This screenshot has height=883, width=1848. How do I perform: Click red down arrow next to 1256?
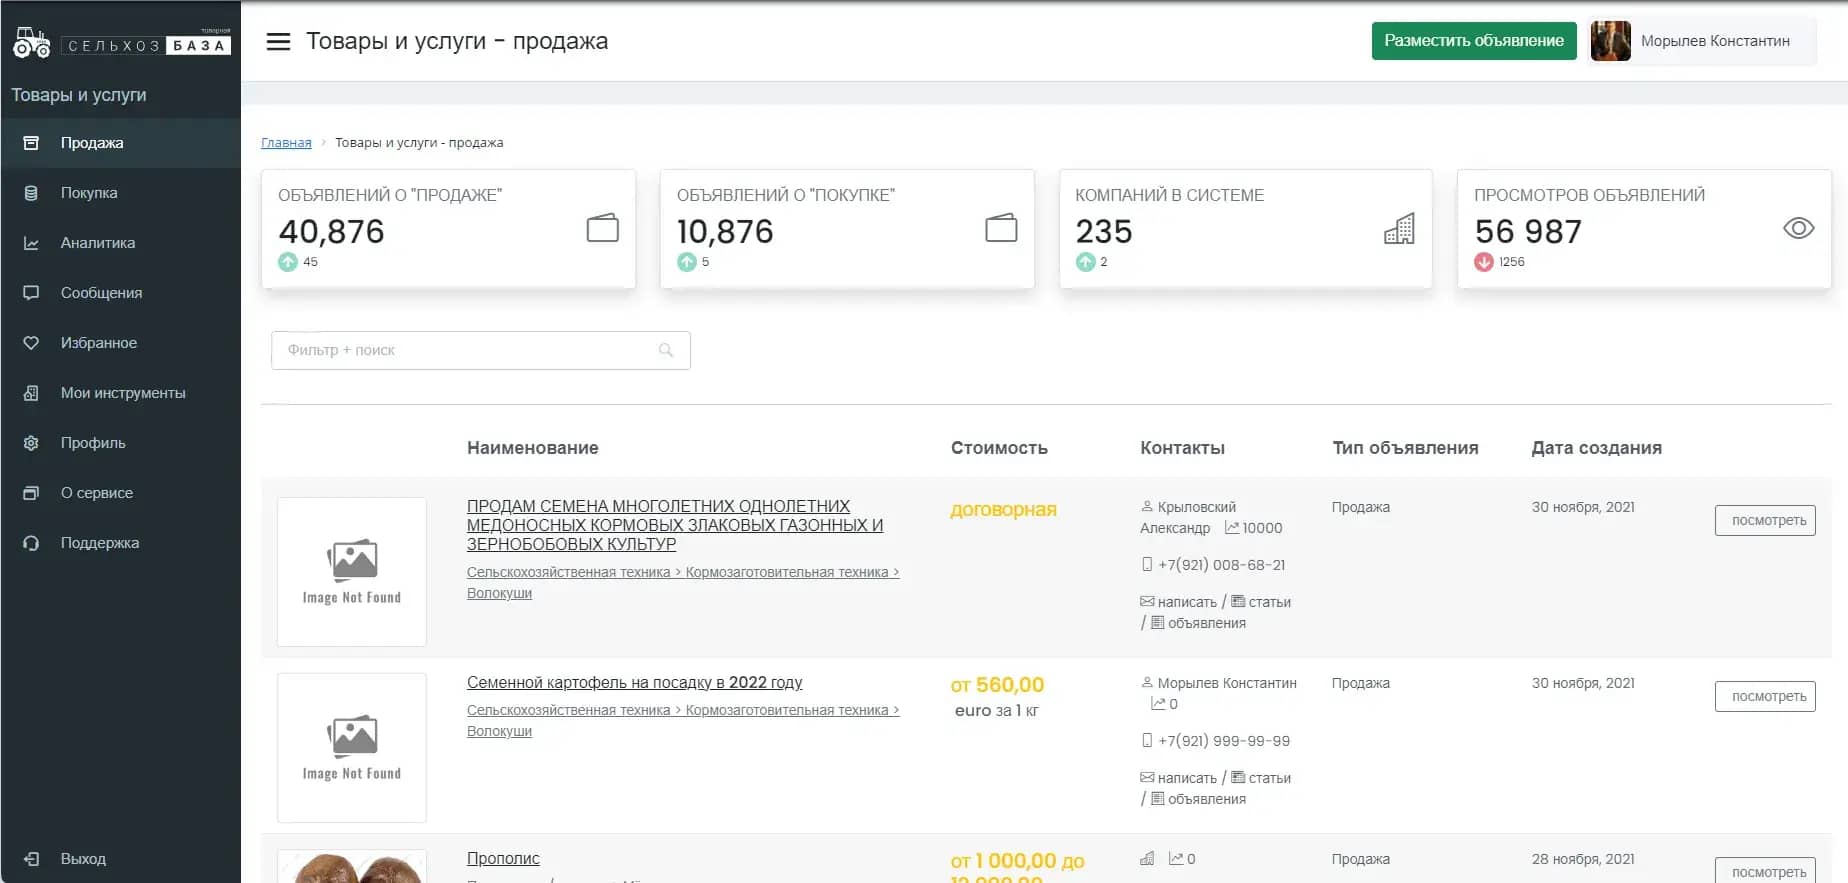point(1484,262)
